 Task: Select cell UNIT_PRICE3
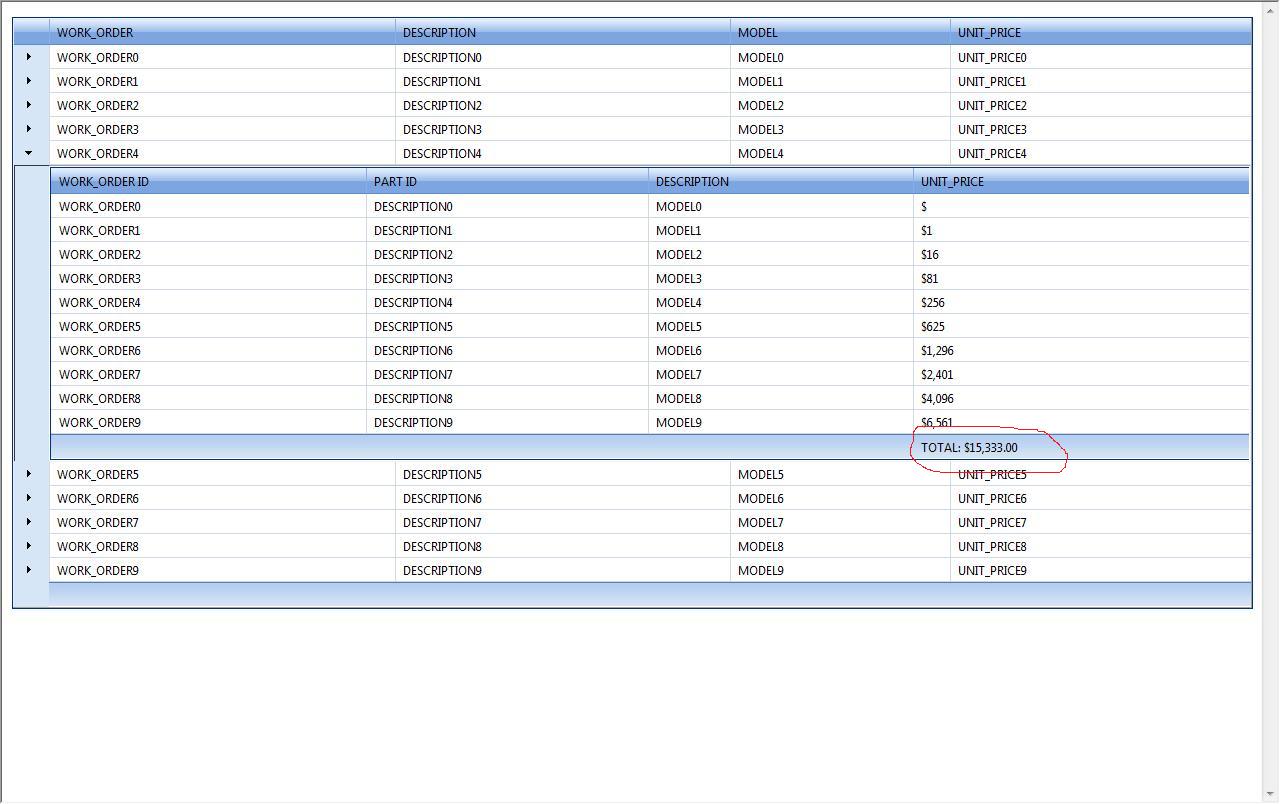point(1101,129)
